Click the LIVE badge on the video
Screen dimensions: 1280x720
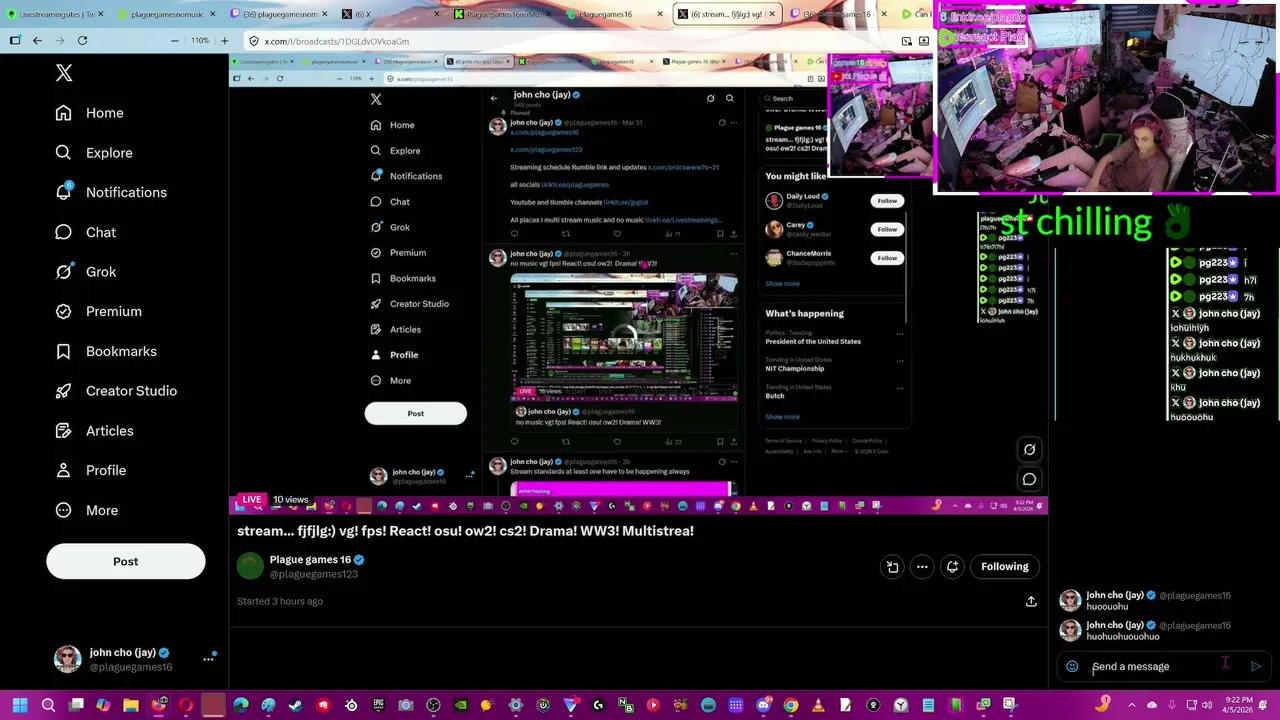(251, 499)
